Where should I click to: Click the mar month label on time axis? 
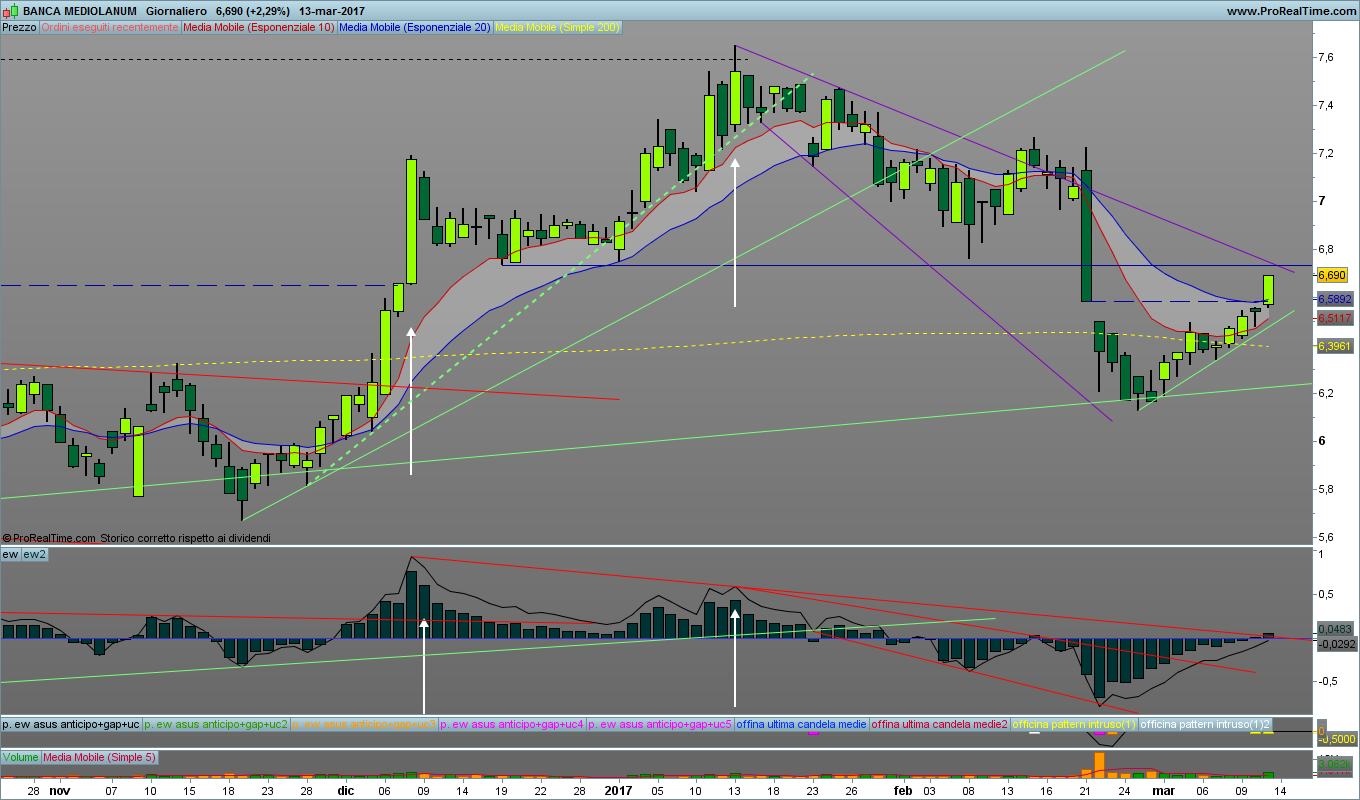1162,789
